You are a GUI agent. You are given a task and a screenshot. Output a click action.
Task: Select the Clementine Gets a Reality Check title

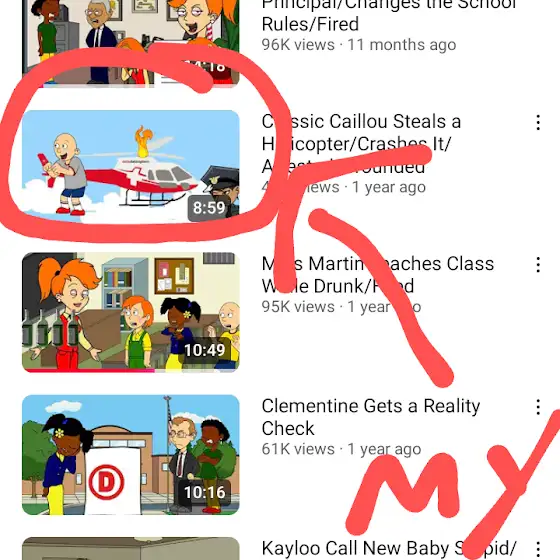pyautogui.click(x=371, y=417)
